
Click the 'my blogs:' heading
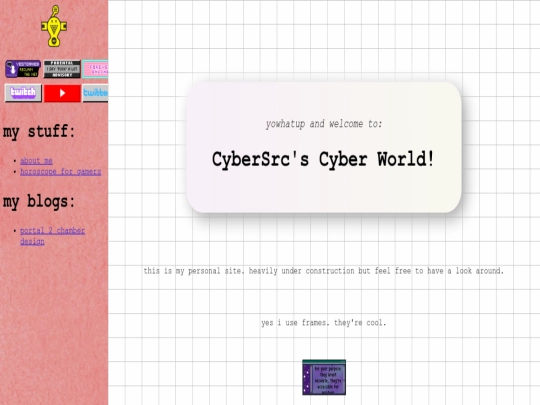click(x=39, y=201)
